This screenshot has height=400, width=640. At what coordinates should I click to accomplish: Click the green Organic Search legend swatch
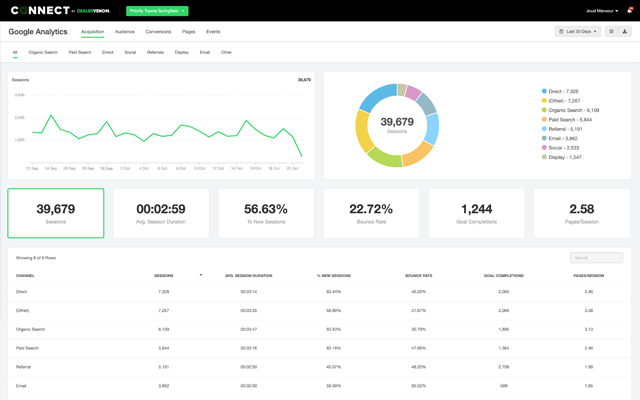[x=544, y=110]
